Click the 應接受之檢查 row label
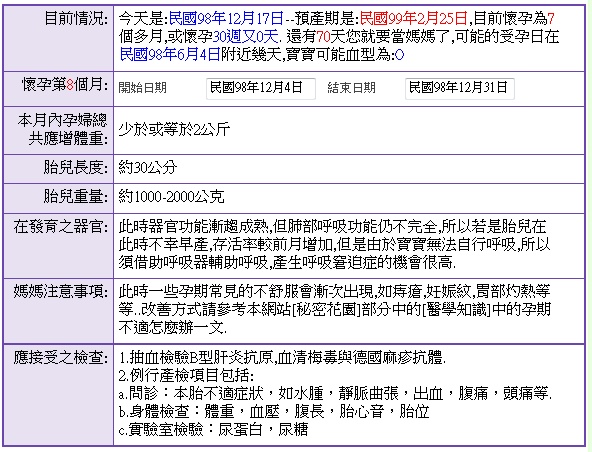Screen dimensions: 592x452 61,357
